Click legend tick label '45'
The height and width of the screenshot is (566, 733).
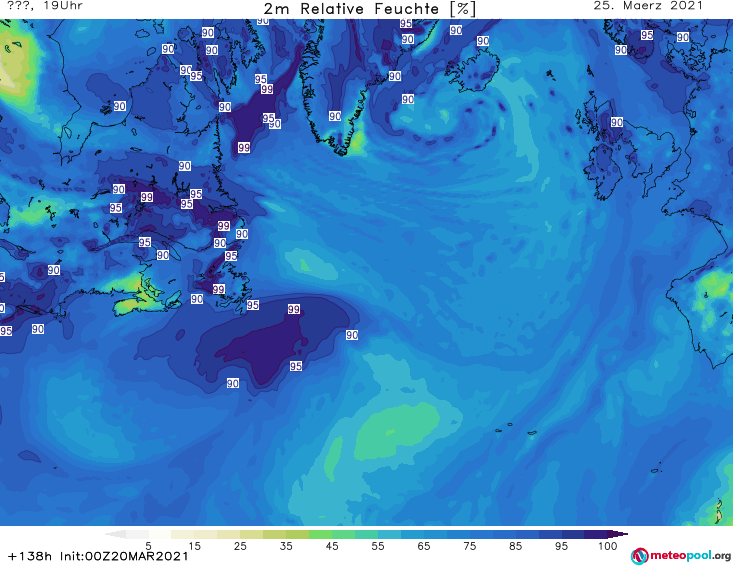click(332, 546)
